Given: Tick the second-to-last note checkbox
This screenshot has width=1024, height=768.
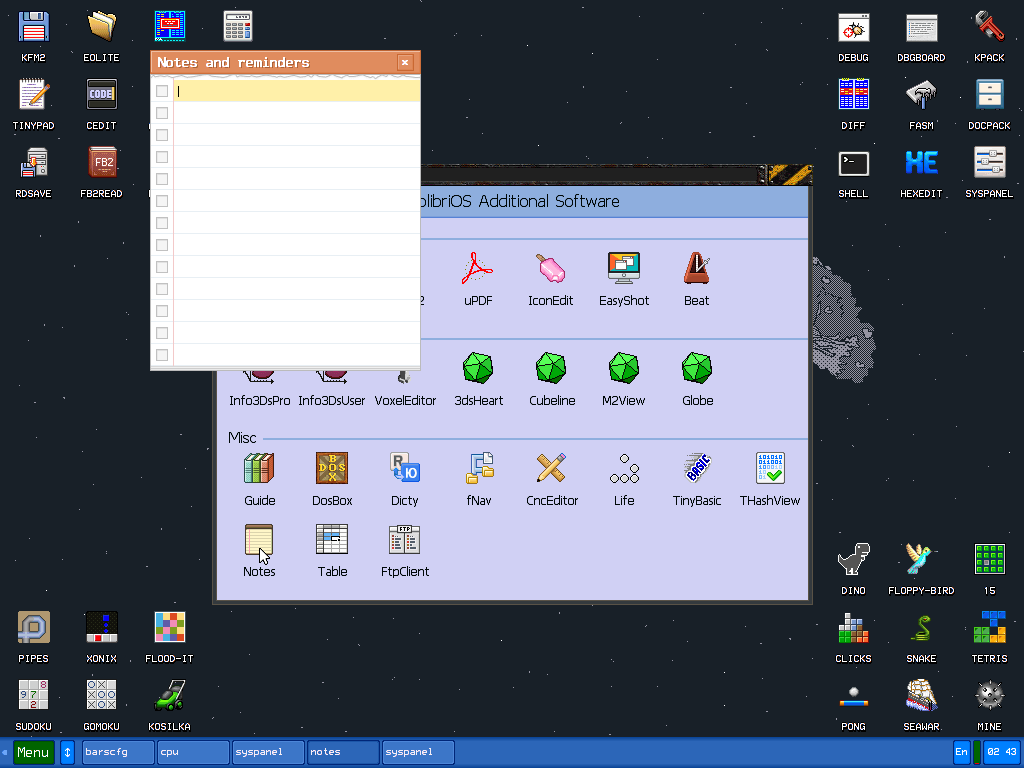Looking at the screenshot, I should [162, 333].
